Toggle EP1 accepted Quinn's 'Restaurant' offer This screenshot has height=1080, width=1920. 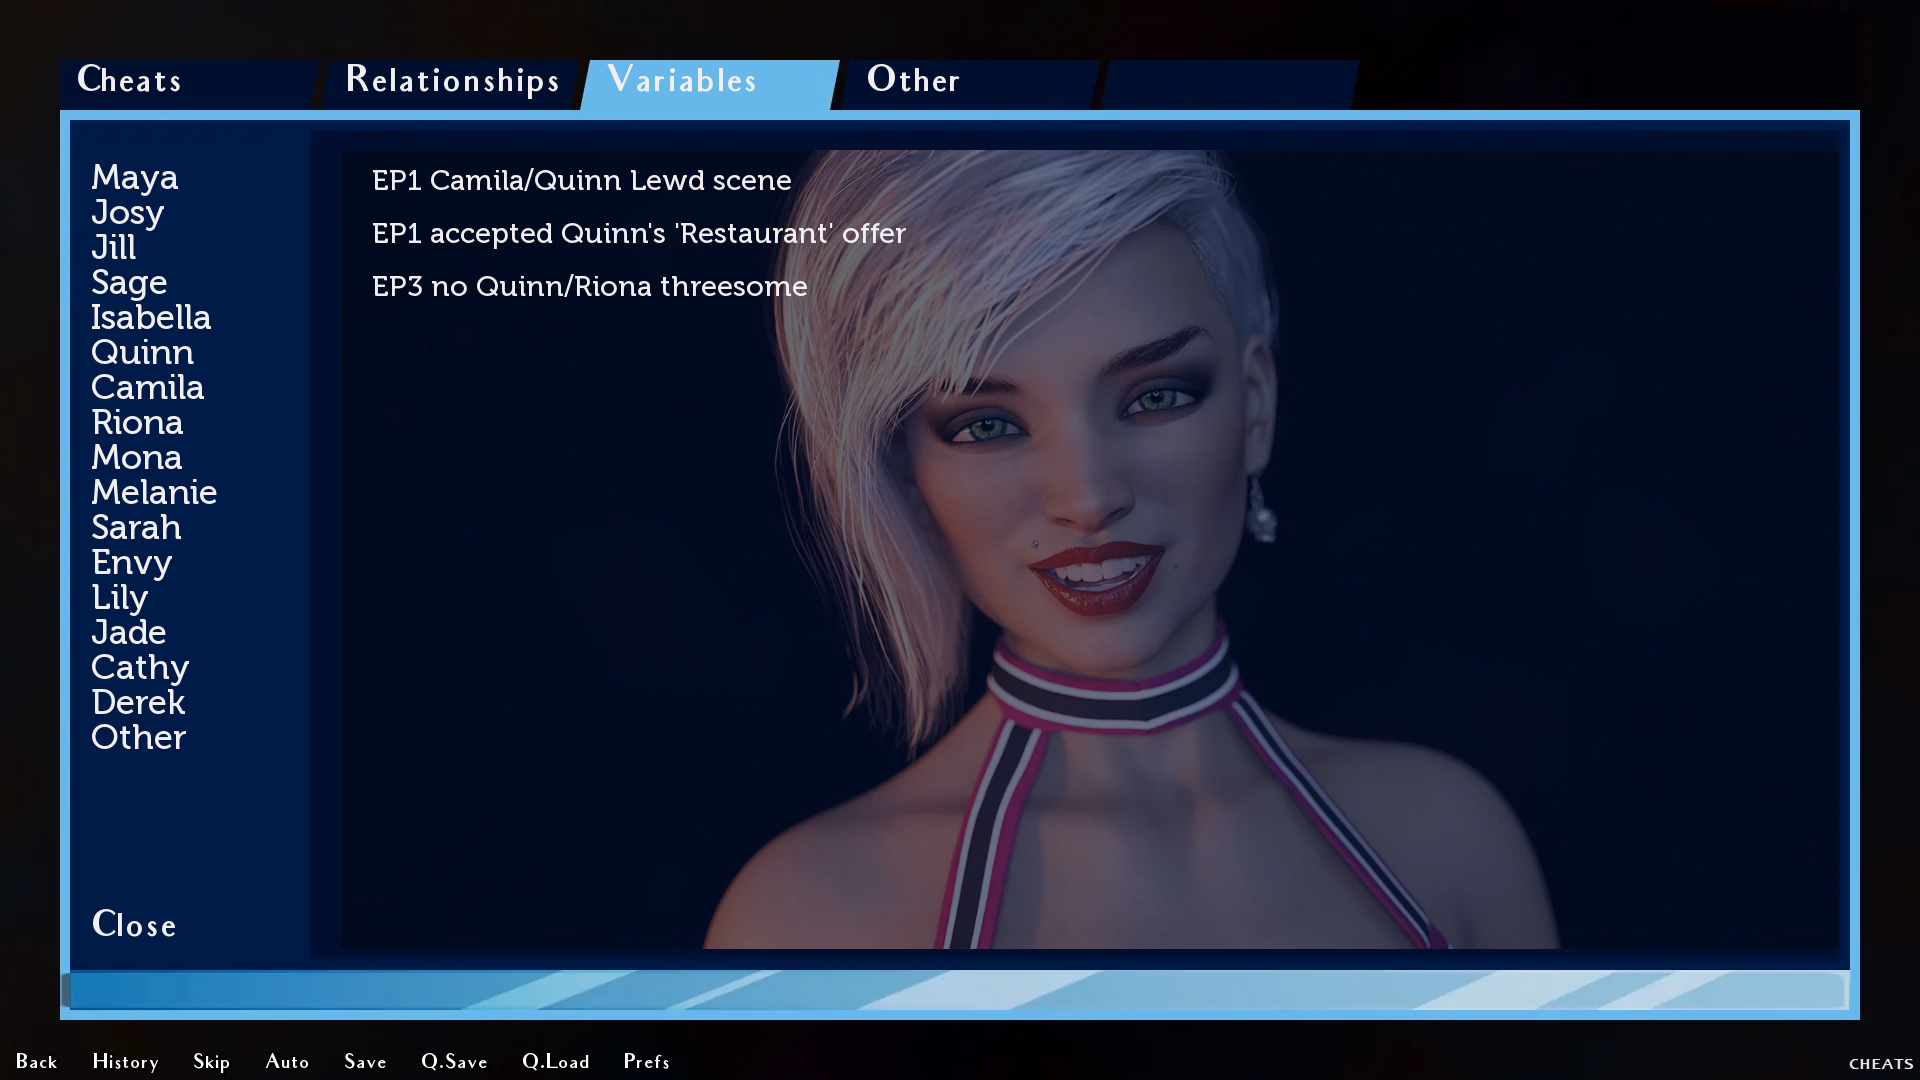click(638, 233)
